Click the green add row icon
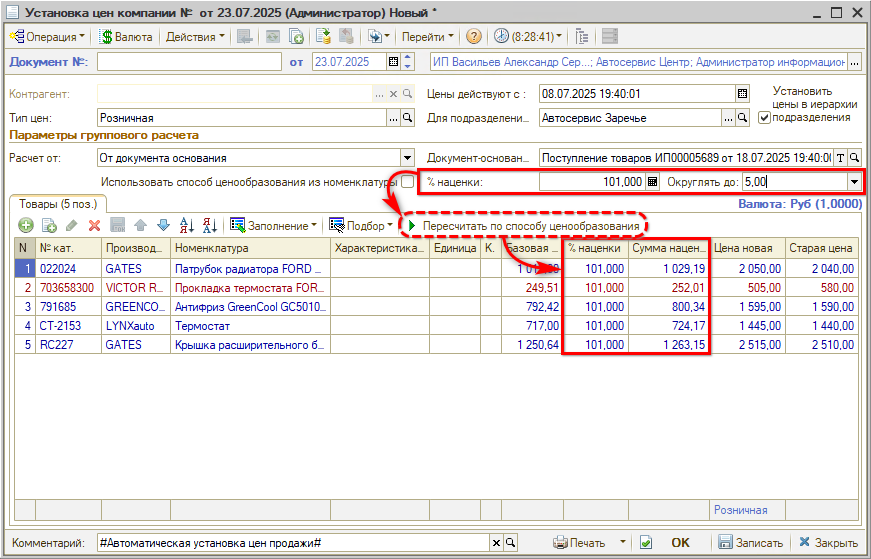 (x=26, y=225)
